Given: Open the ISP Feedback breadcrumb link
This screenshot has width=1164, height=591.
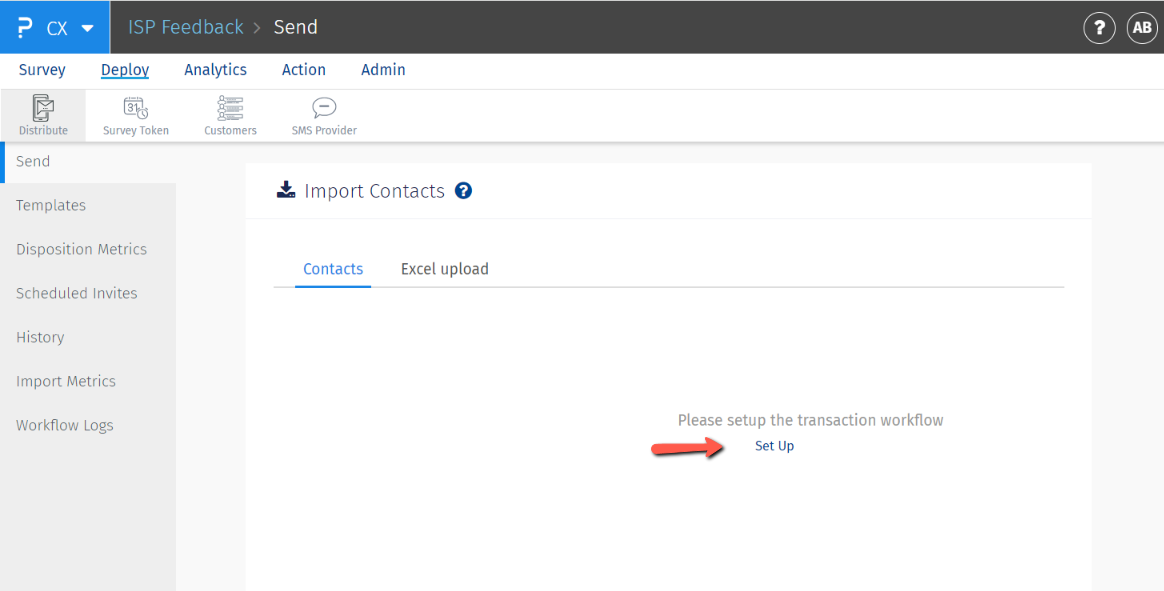Looking at the screenshot, I should click(x=186, y=27).
